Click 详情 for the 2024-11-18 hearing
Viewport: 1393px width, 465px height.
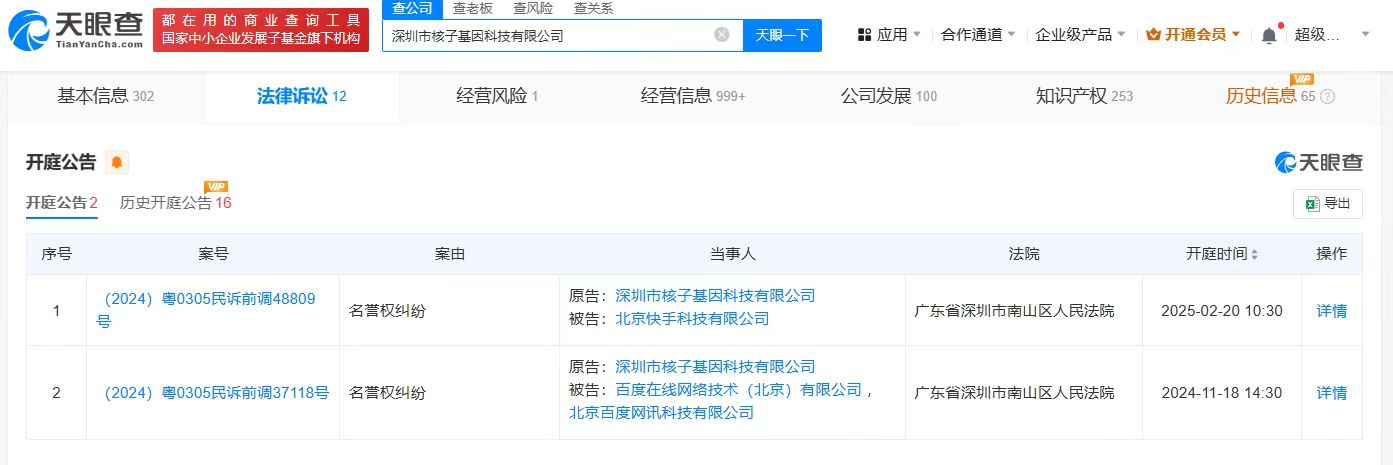[1331, 393]
